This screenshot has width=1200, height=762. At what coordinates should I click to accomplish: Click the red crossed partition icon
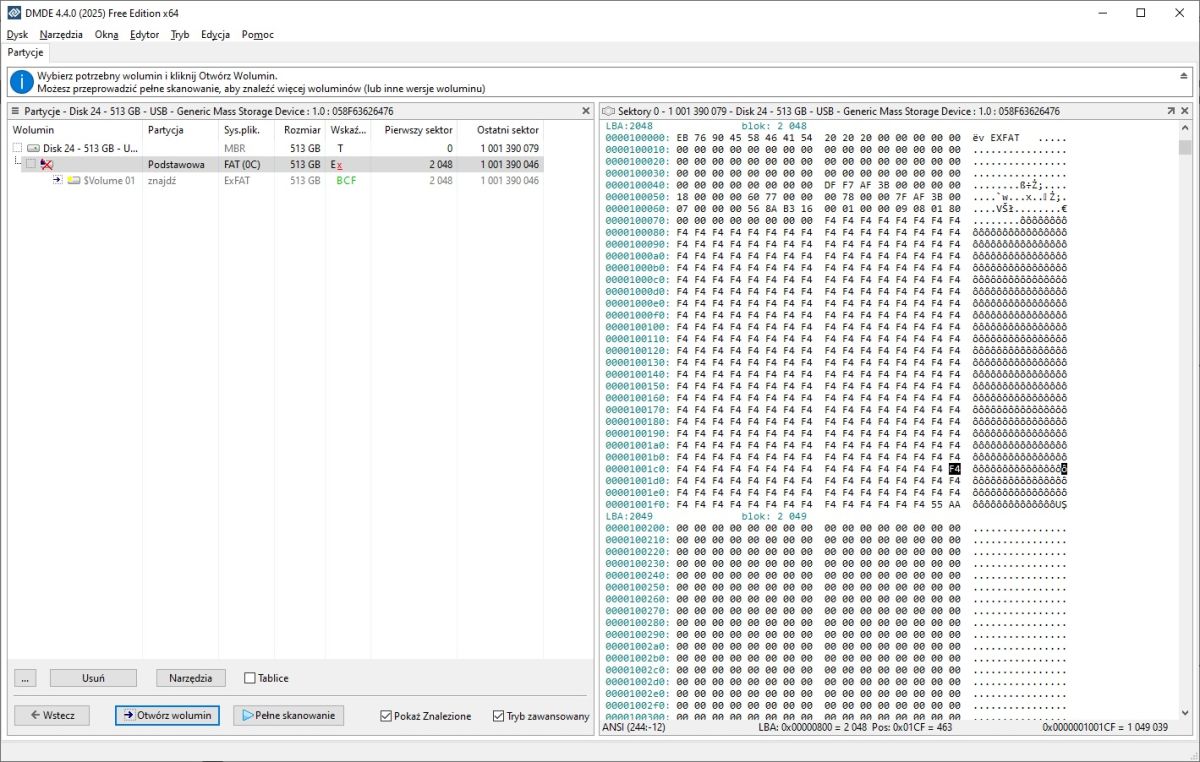point(47,164)
